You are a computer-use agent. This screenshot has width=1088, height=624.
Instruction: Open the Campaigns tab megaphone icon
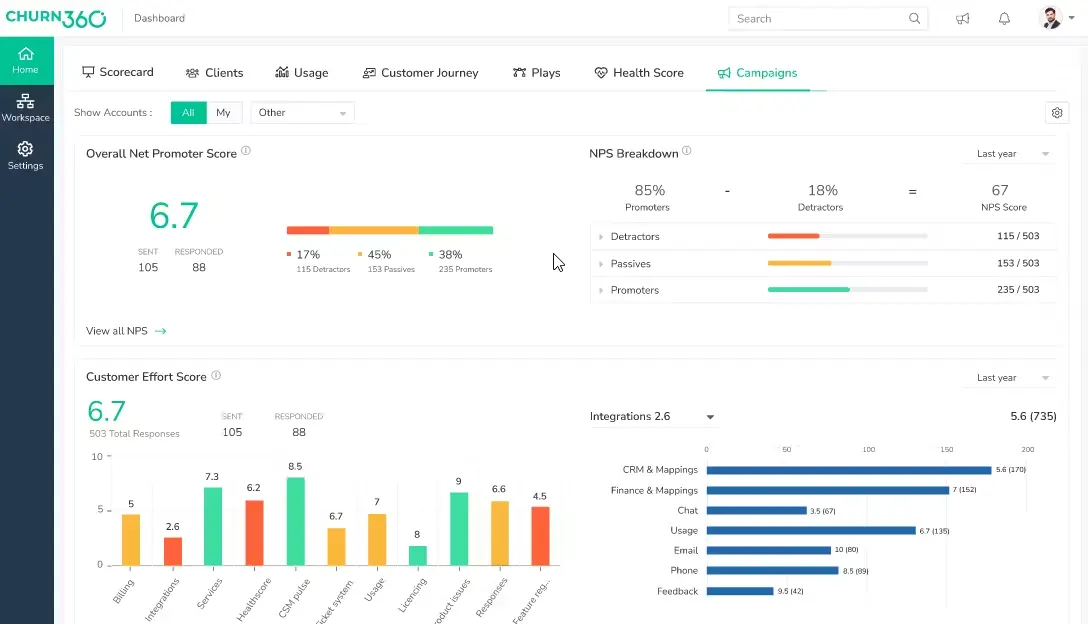click(723, 72)
